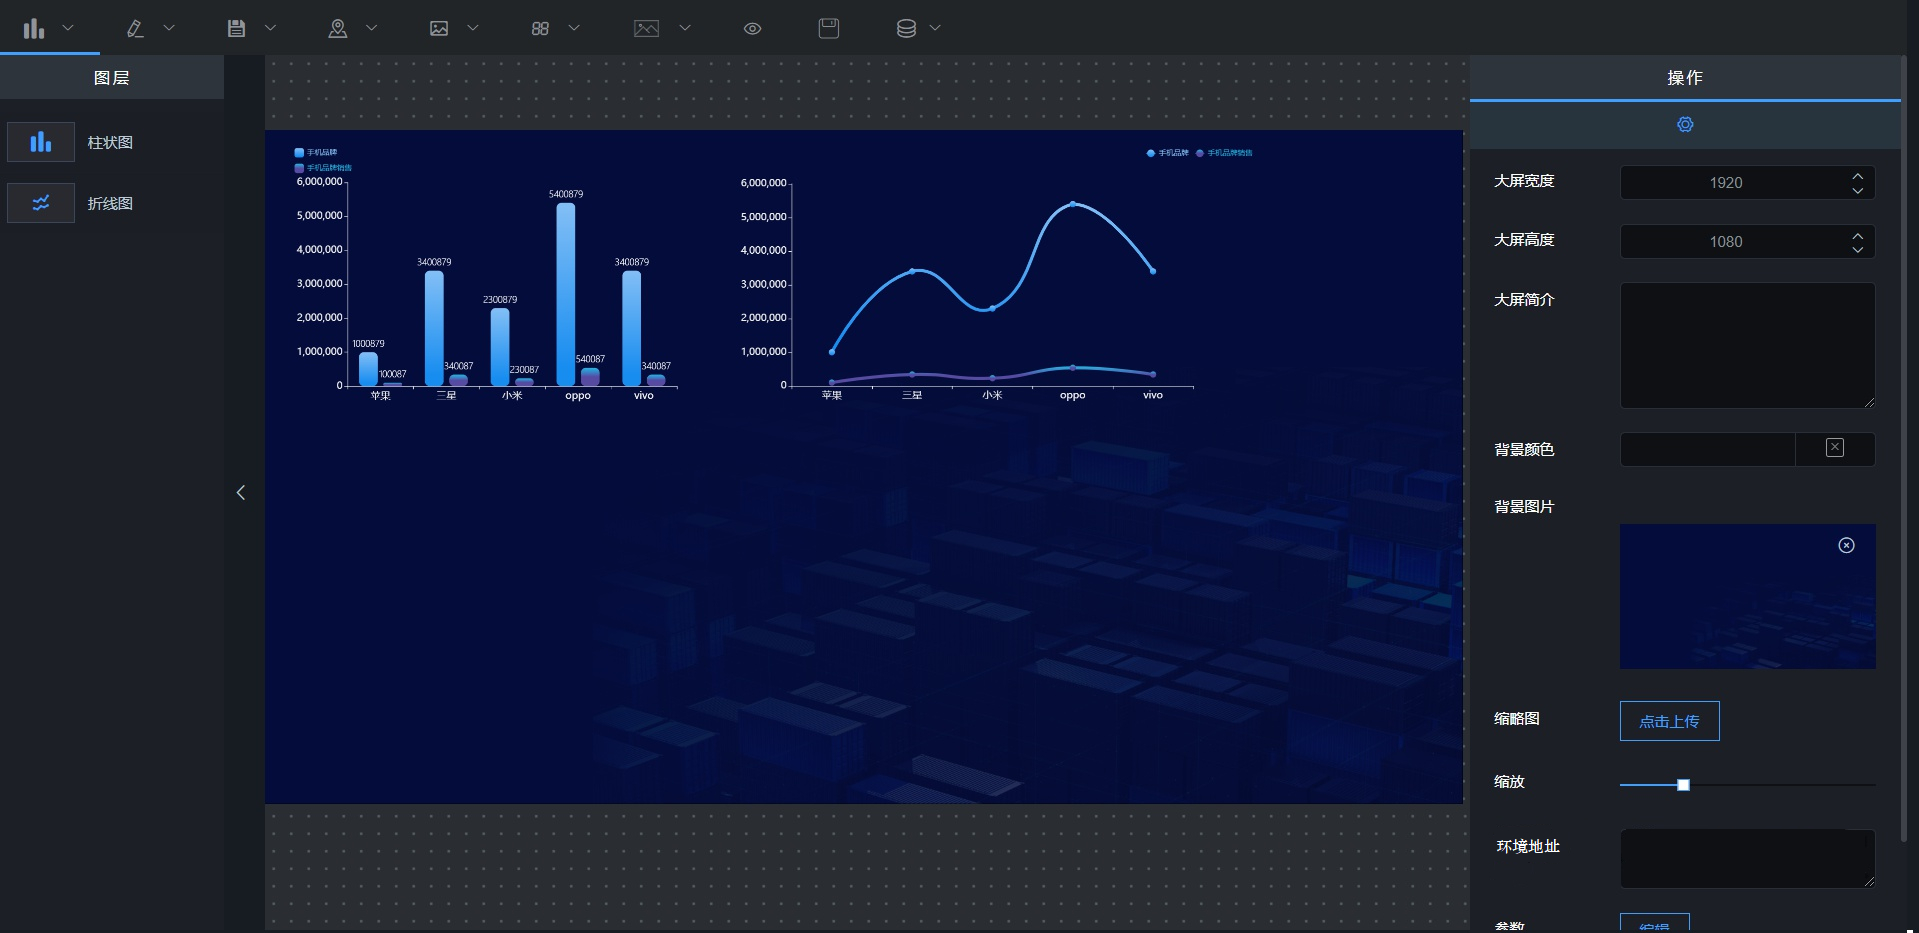Image resolution: width=1919 pixels, height=933 pixels.
Task: Expand the chevron next to database icon
Action: pyautogui.click(x=935, y=28)
